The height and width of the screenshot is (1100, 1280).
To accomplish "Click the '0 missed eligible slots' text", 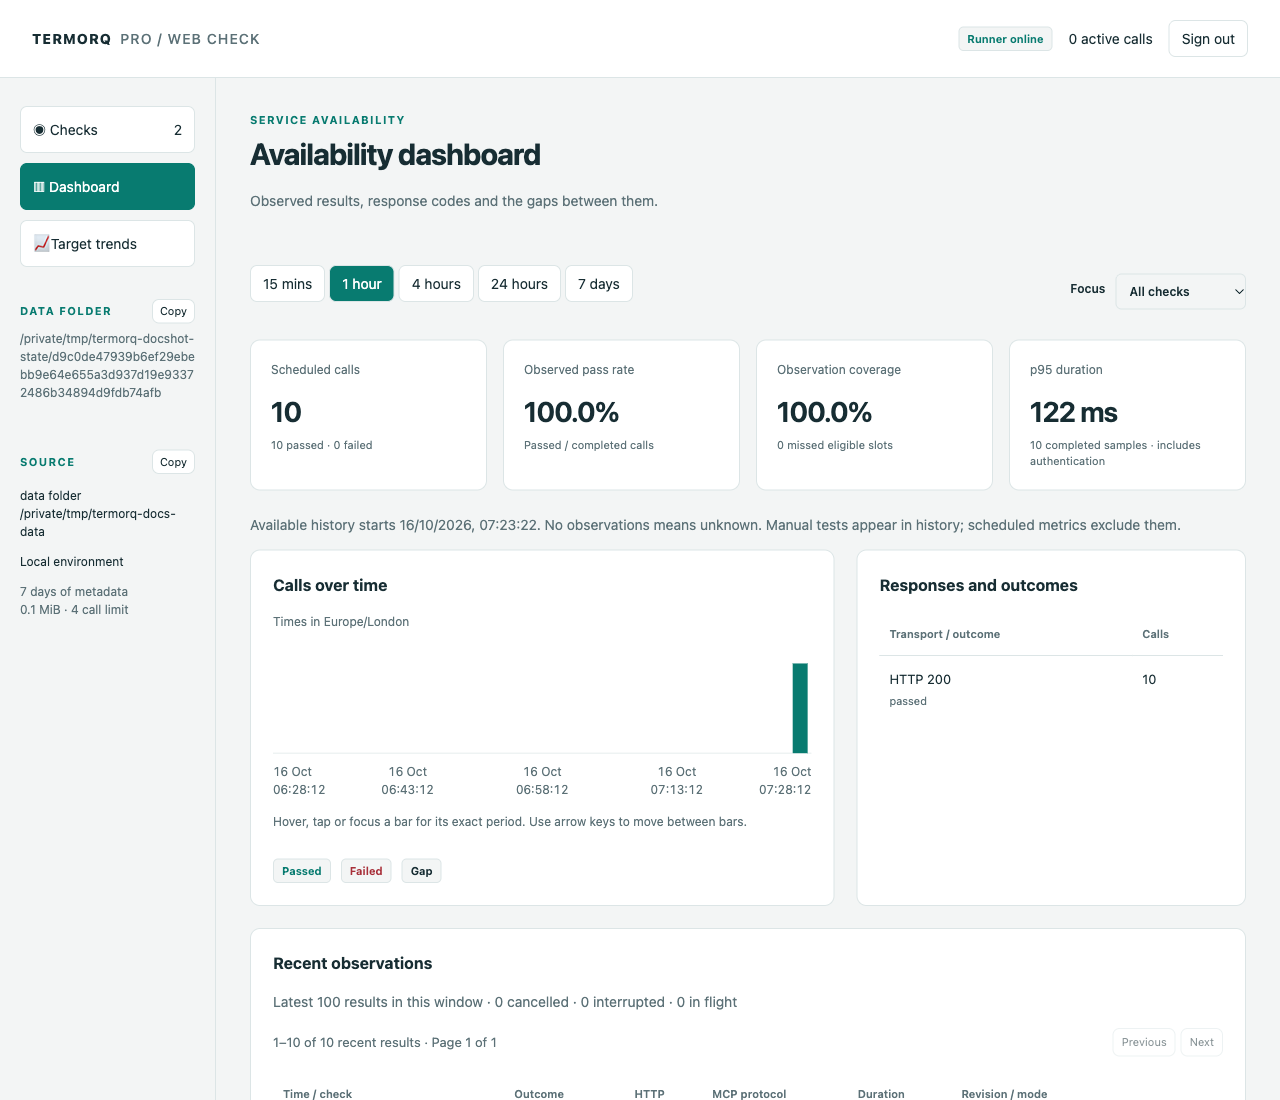I will pyautogui.click(x=835, y=445).
